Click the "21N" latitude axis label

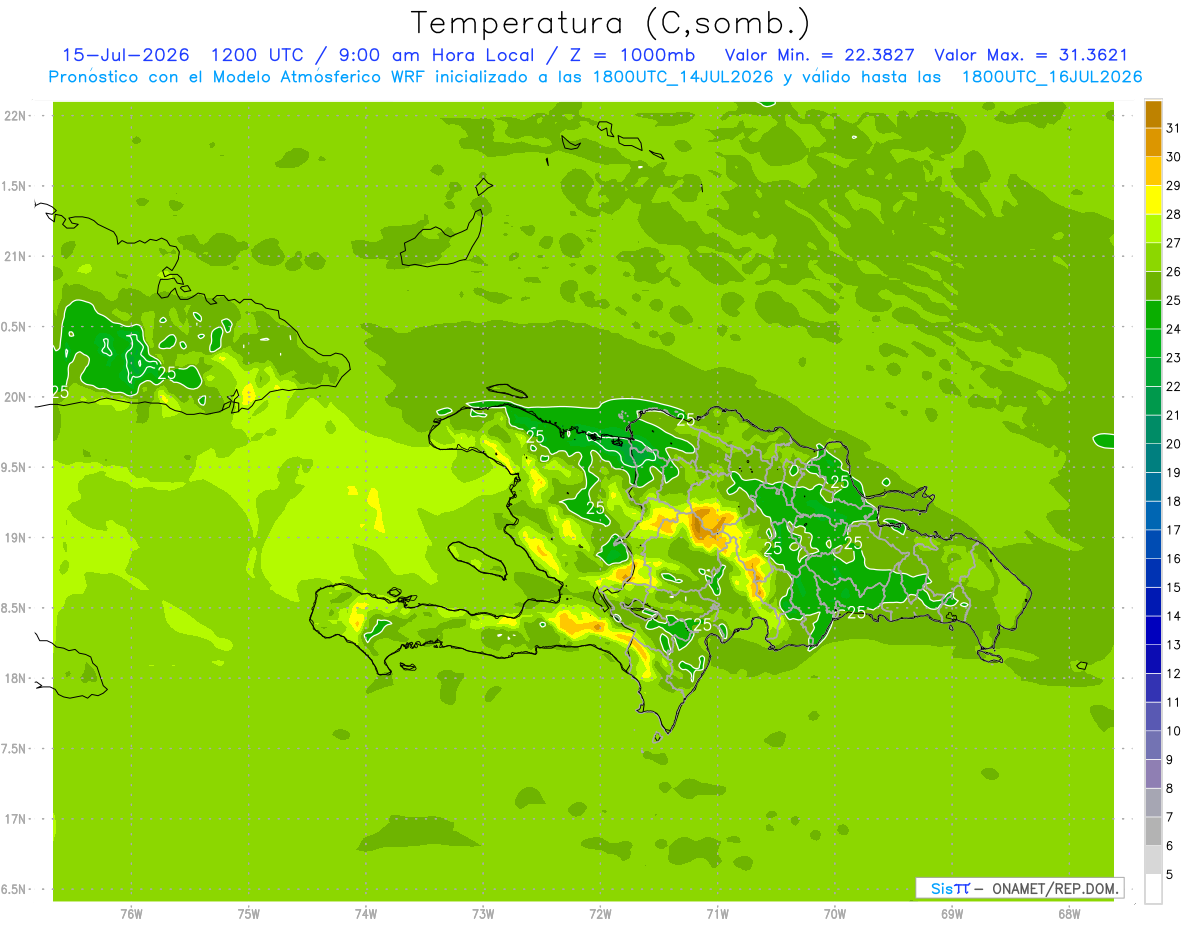click(16, 257)
